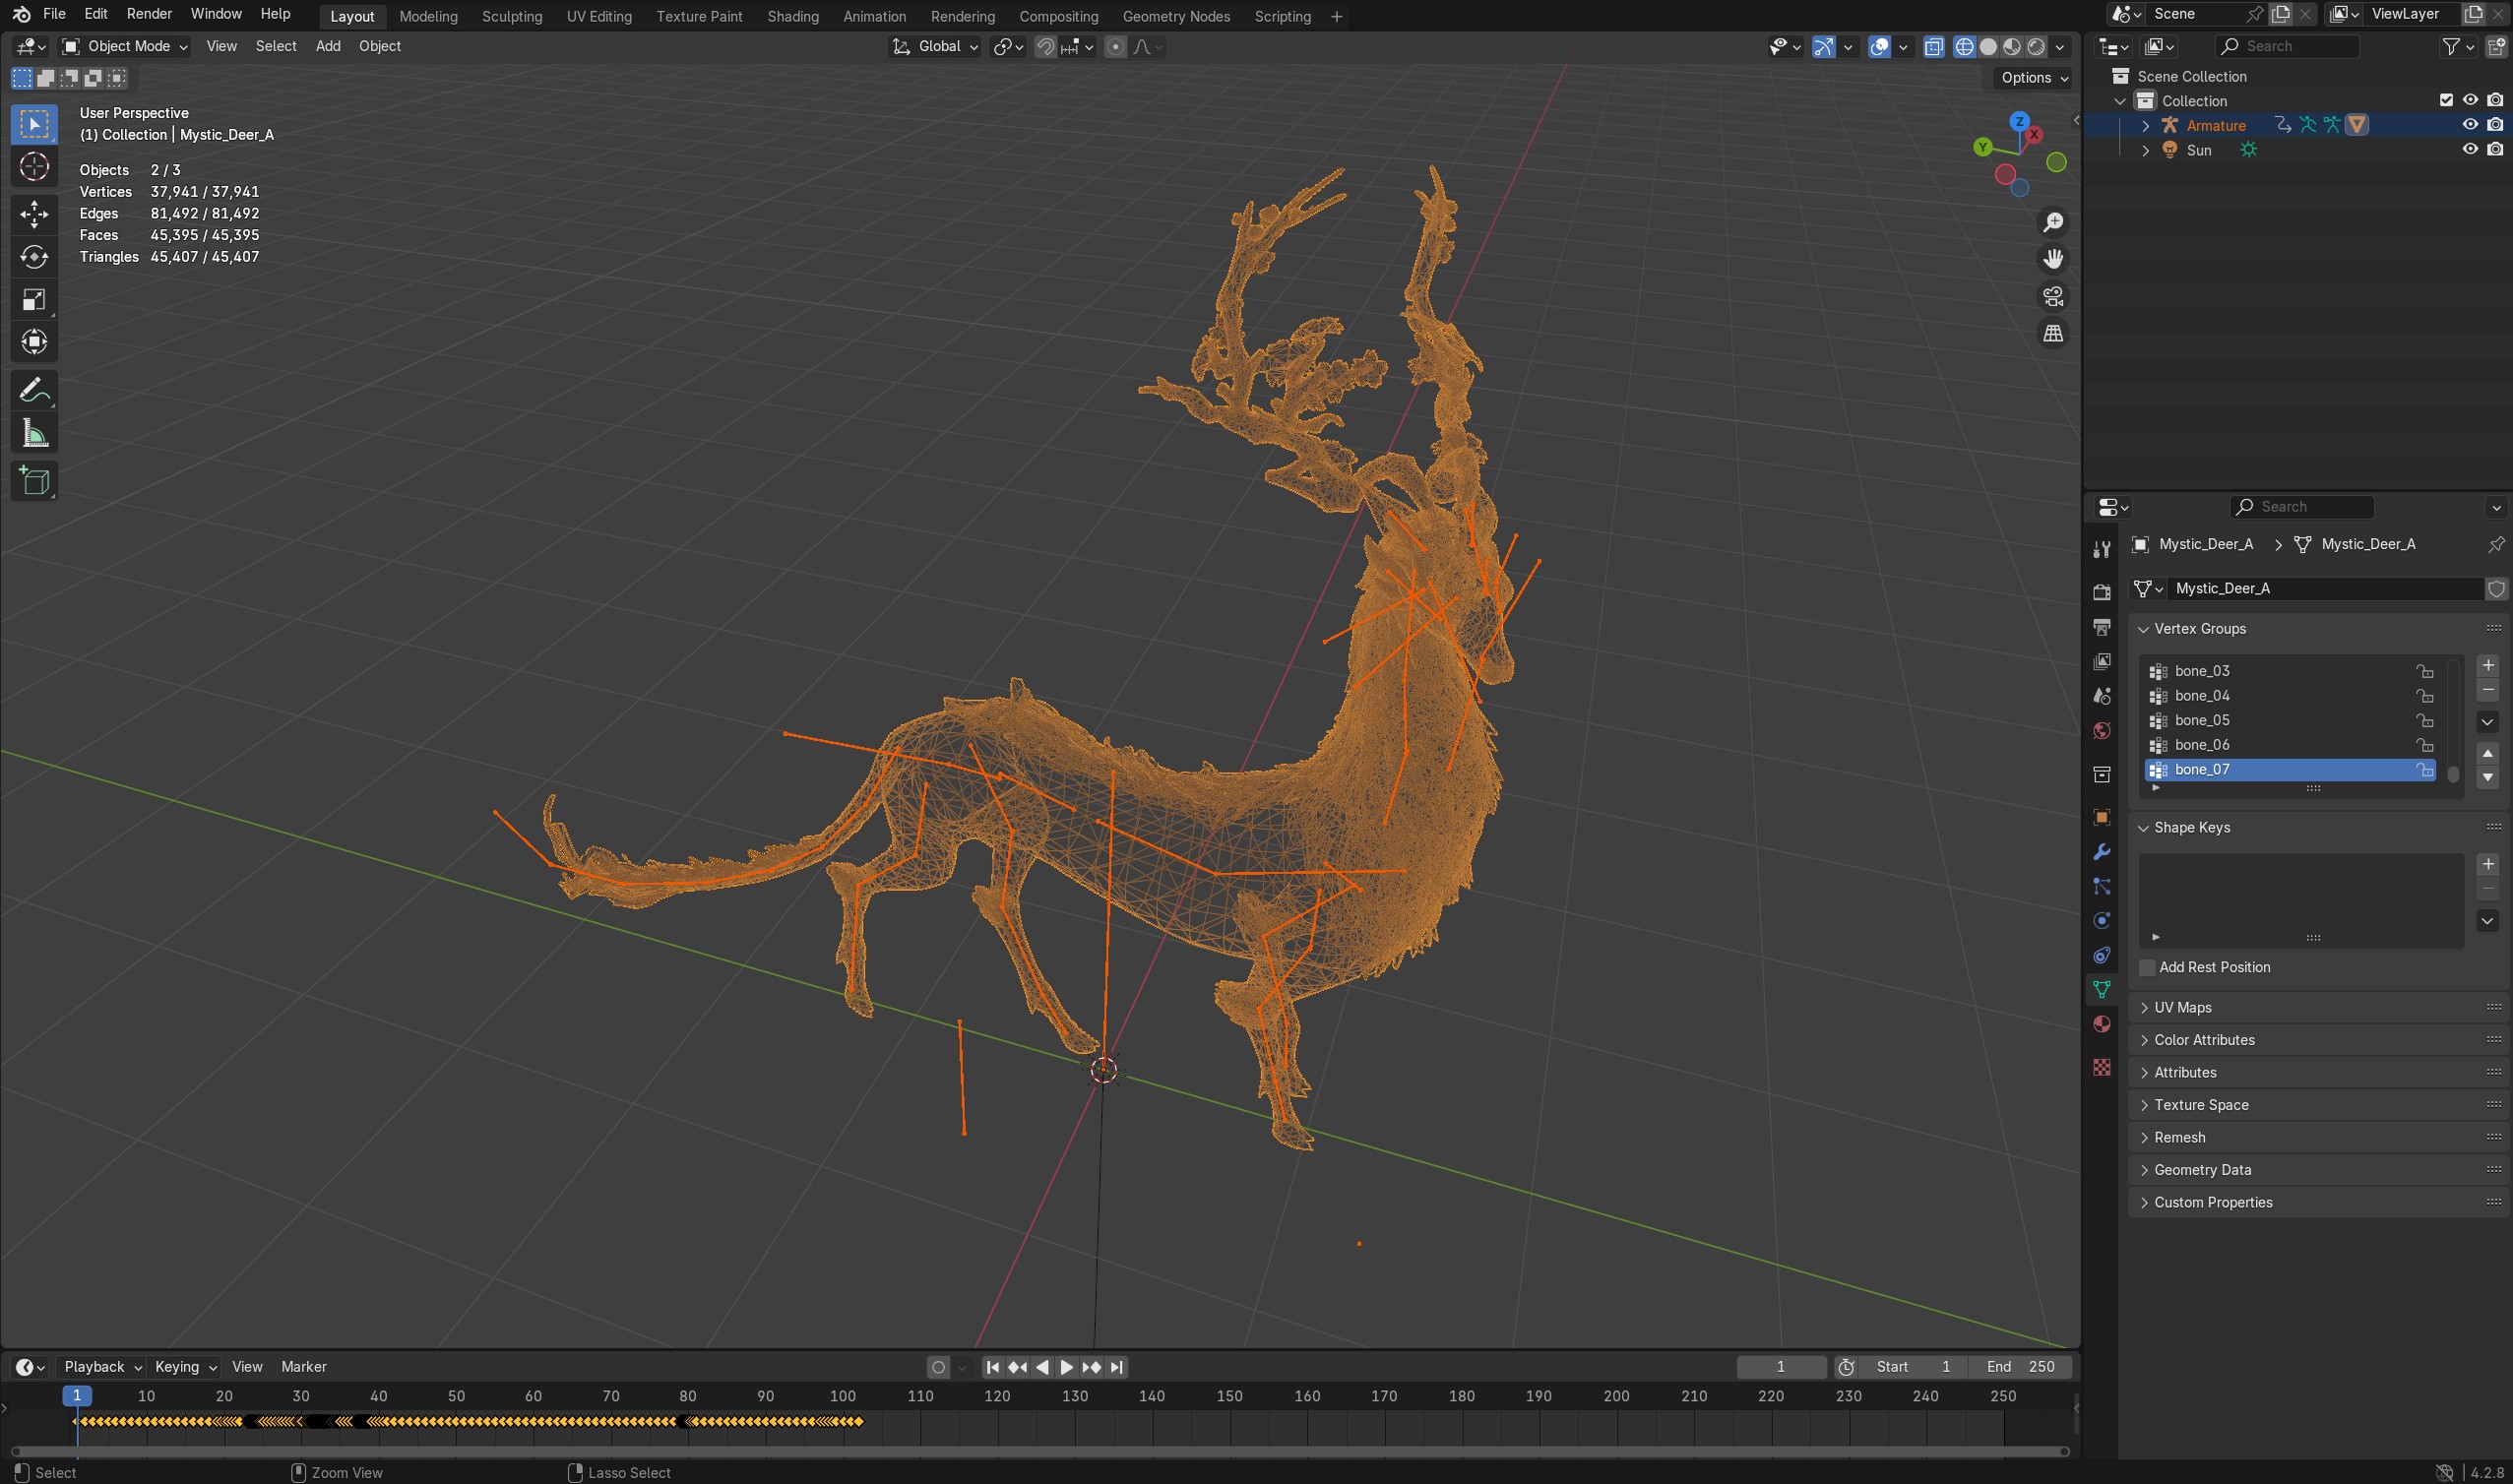The height and width of the screenshot is (1484, 2513).
Task: Select the Measure tool
Action: 34,434
